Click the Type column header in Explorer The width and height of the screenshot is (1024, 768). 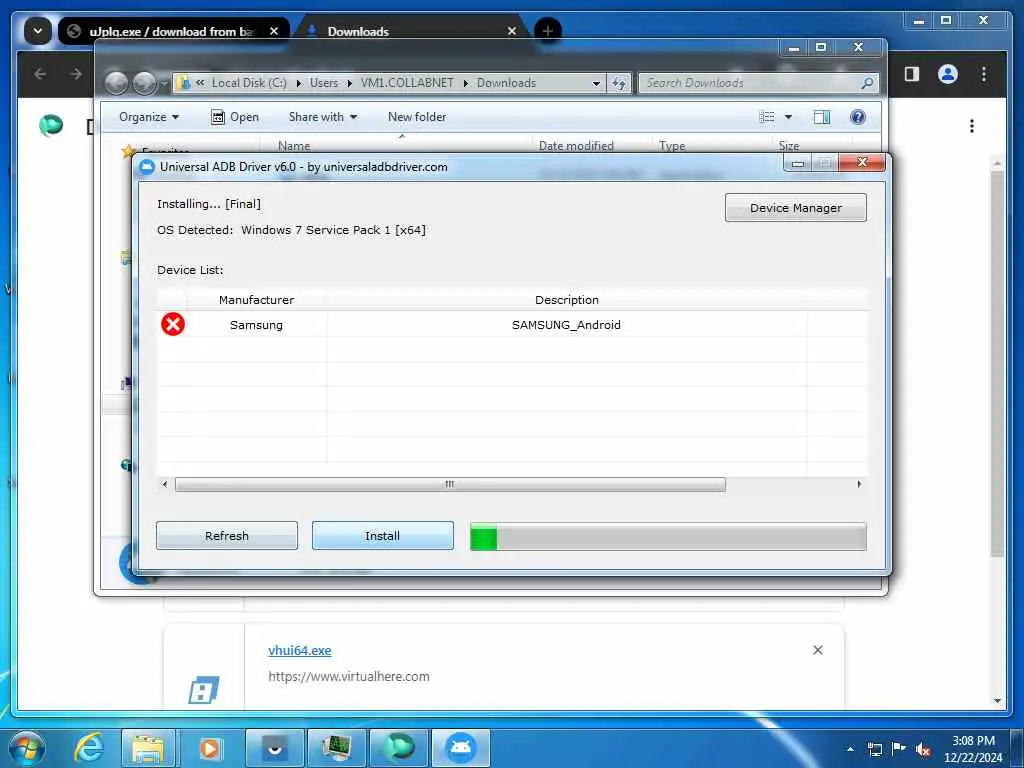(x=672, y=146)
